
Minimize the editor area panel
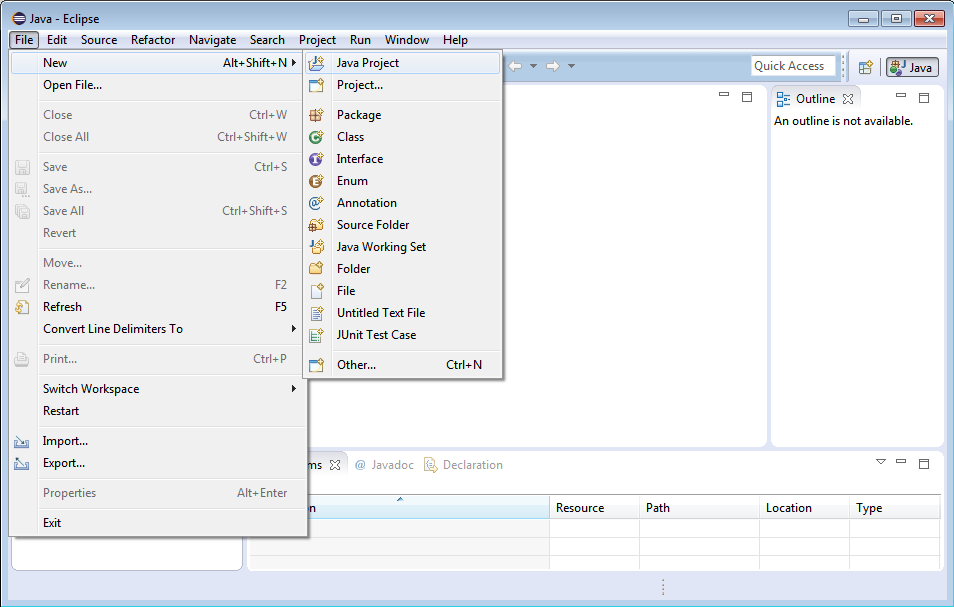point(724,95)
